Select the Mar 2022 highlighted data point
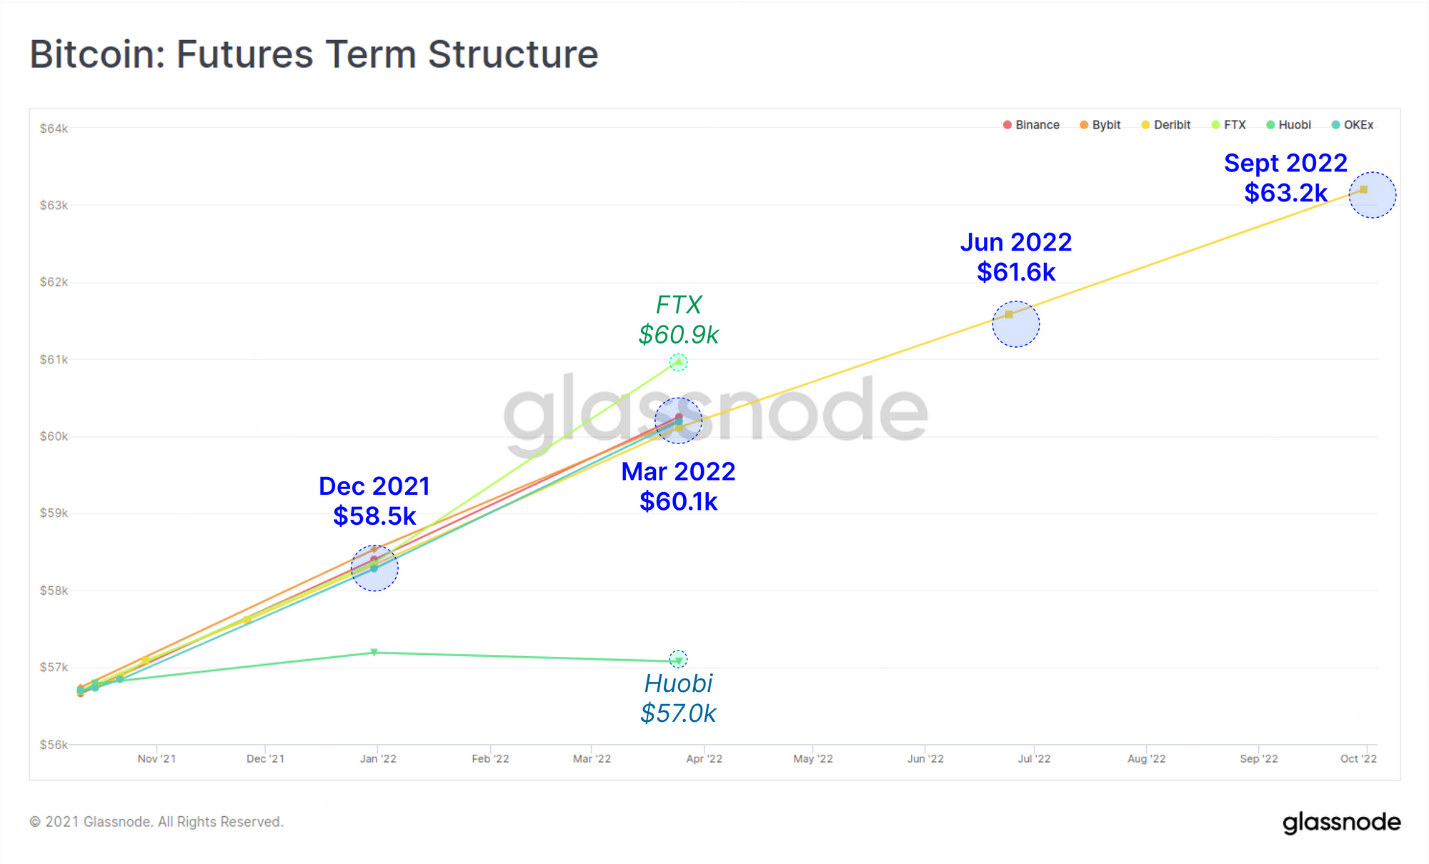The width and height of the screenshot is (1429, 864). 678,421
